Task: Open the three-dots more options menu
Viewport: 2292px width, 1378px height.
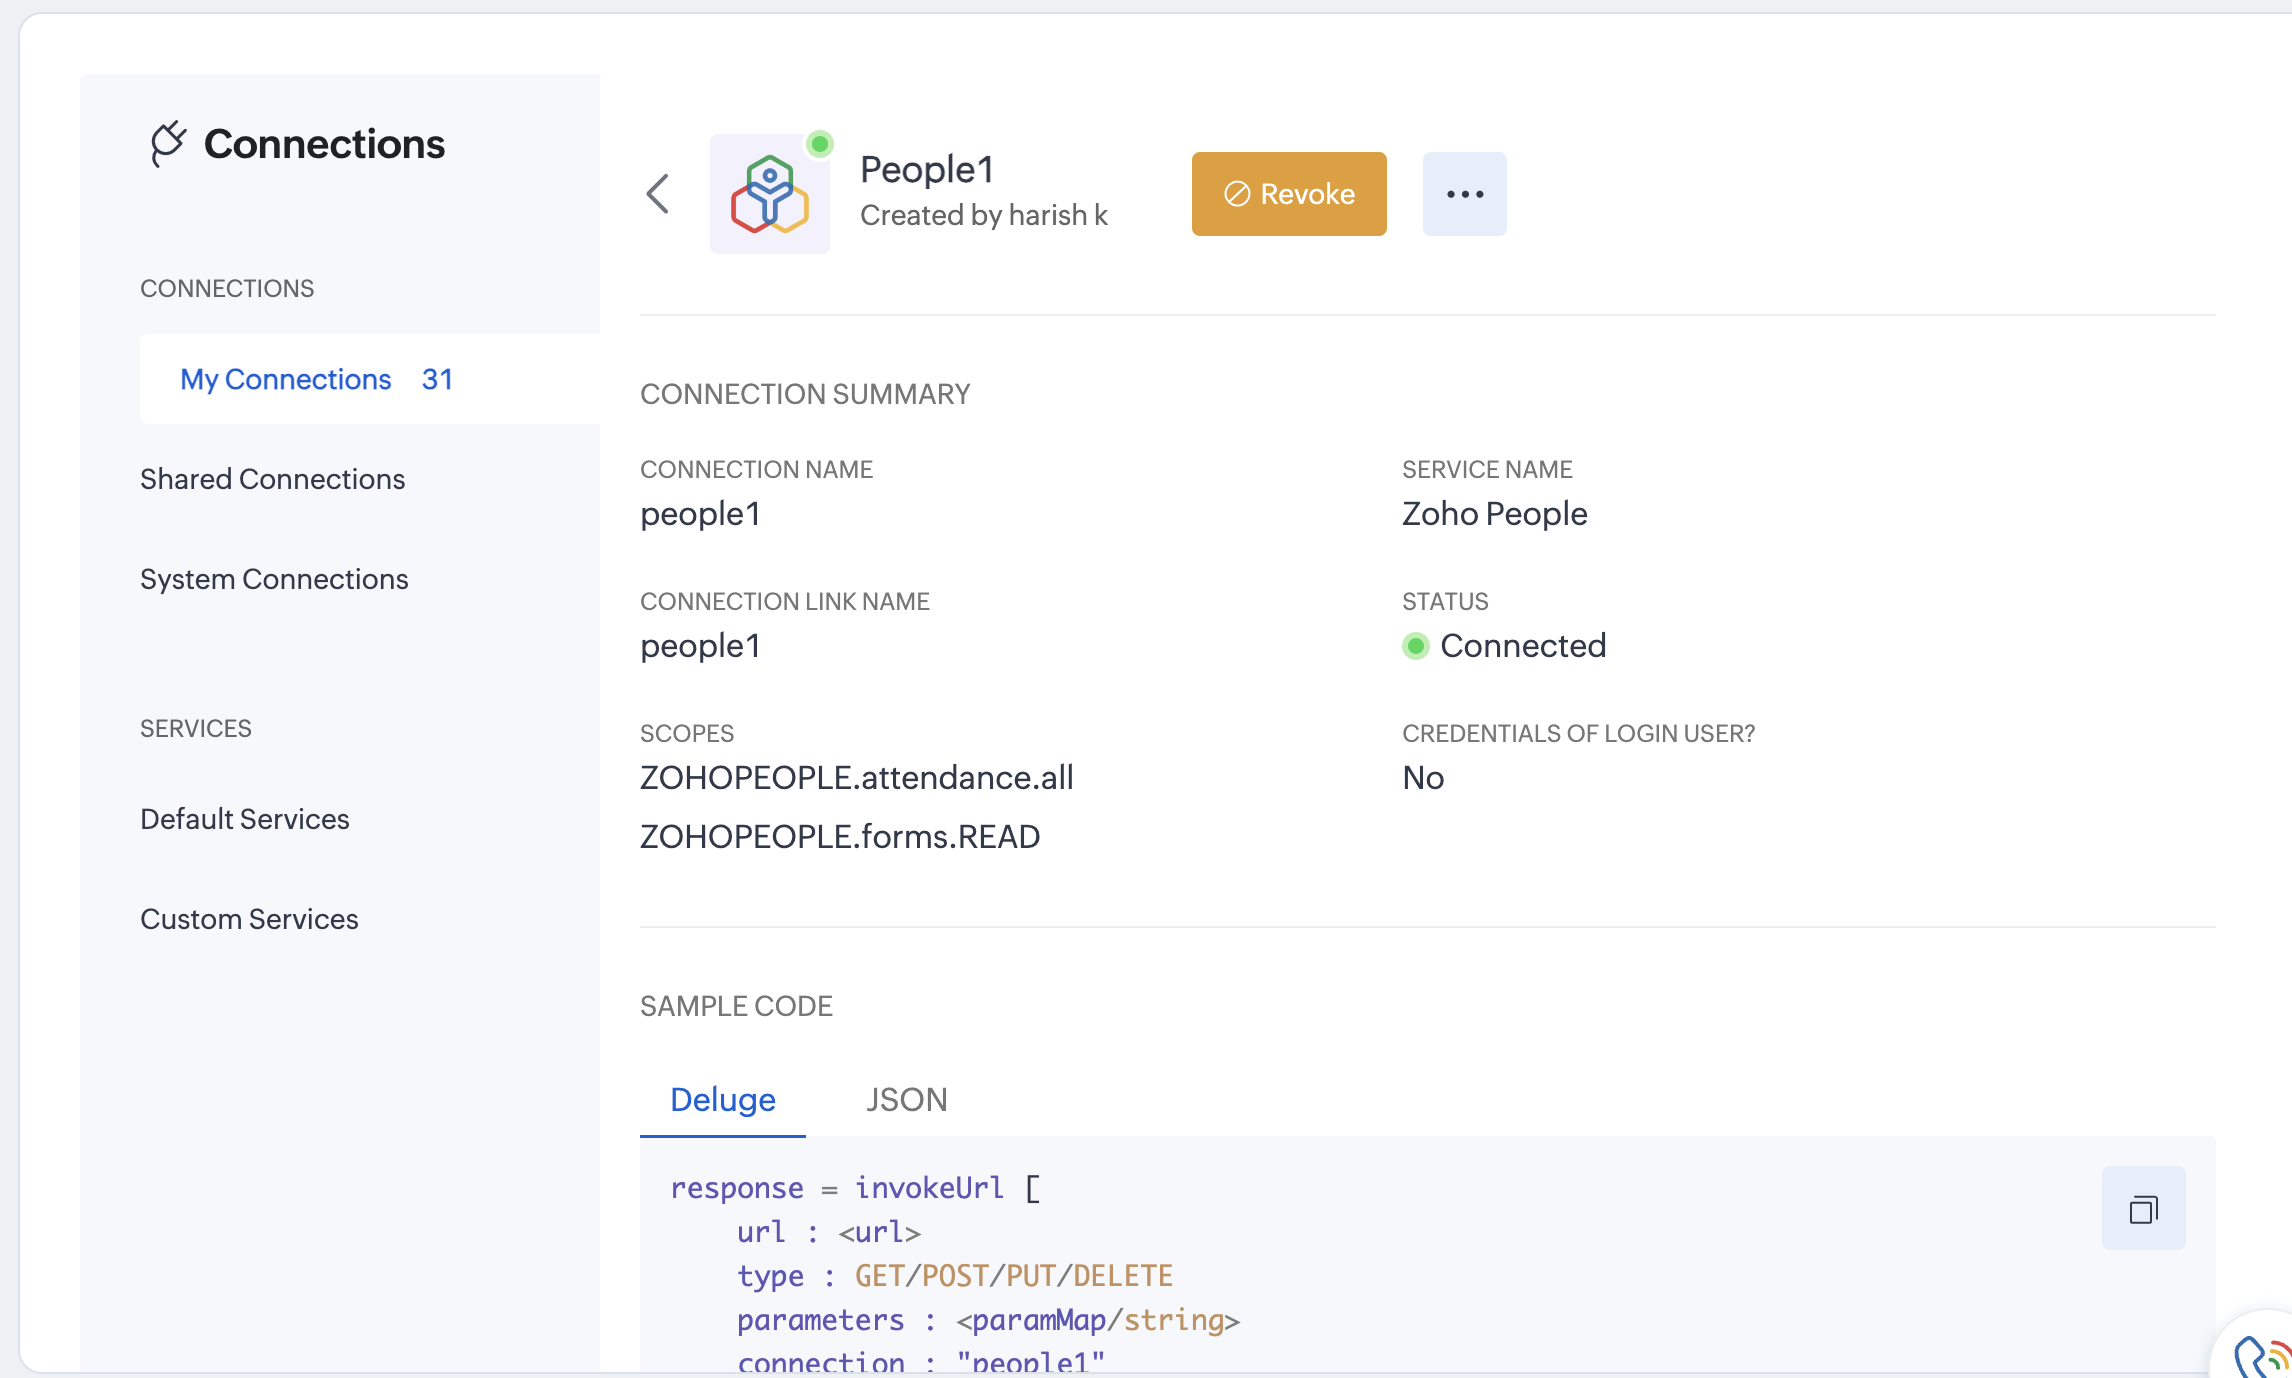Action: click(1464, 194)
